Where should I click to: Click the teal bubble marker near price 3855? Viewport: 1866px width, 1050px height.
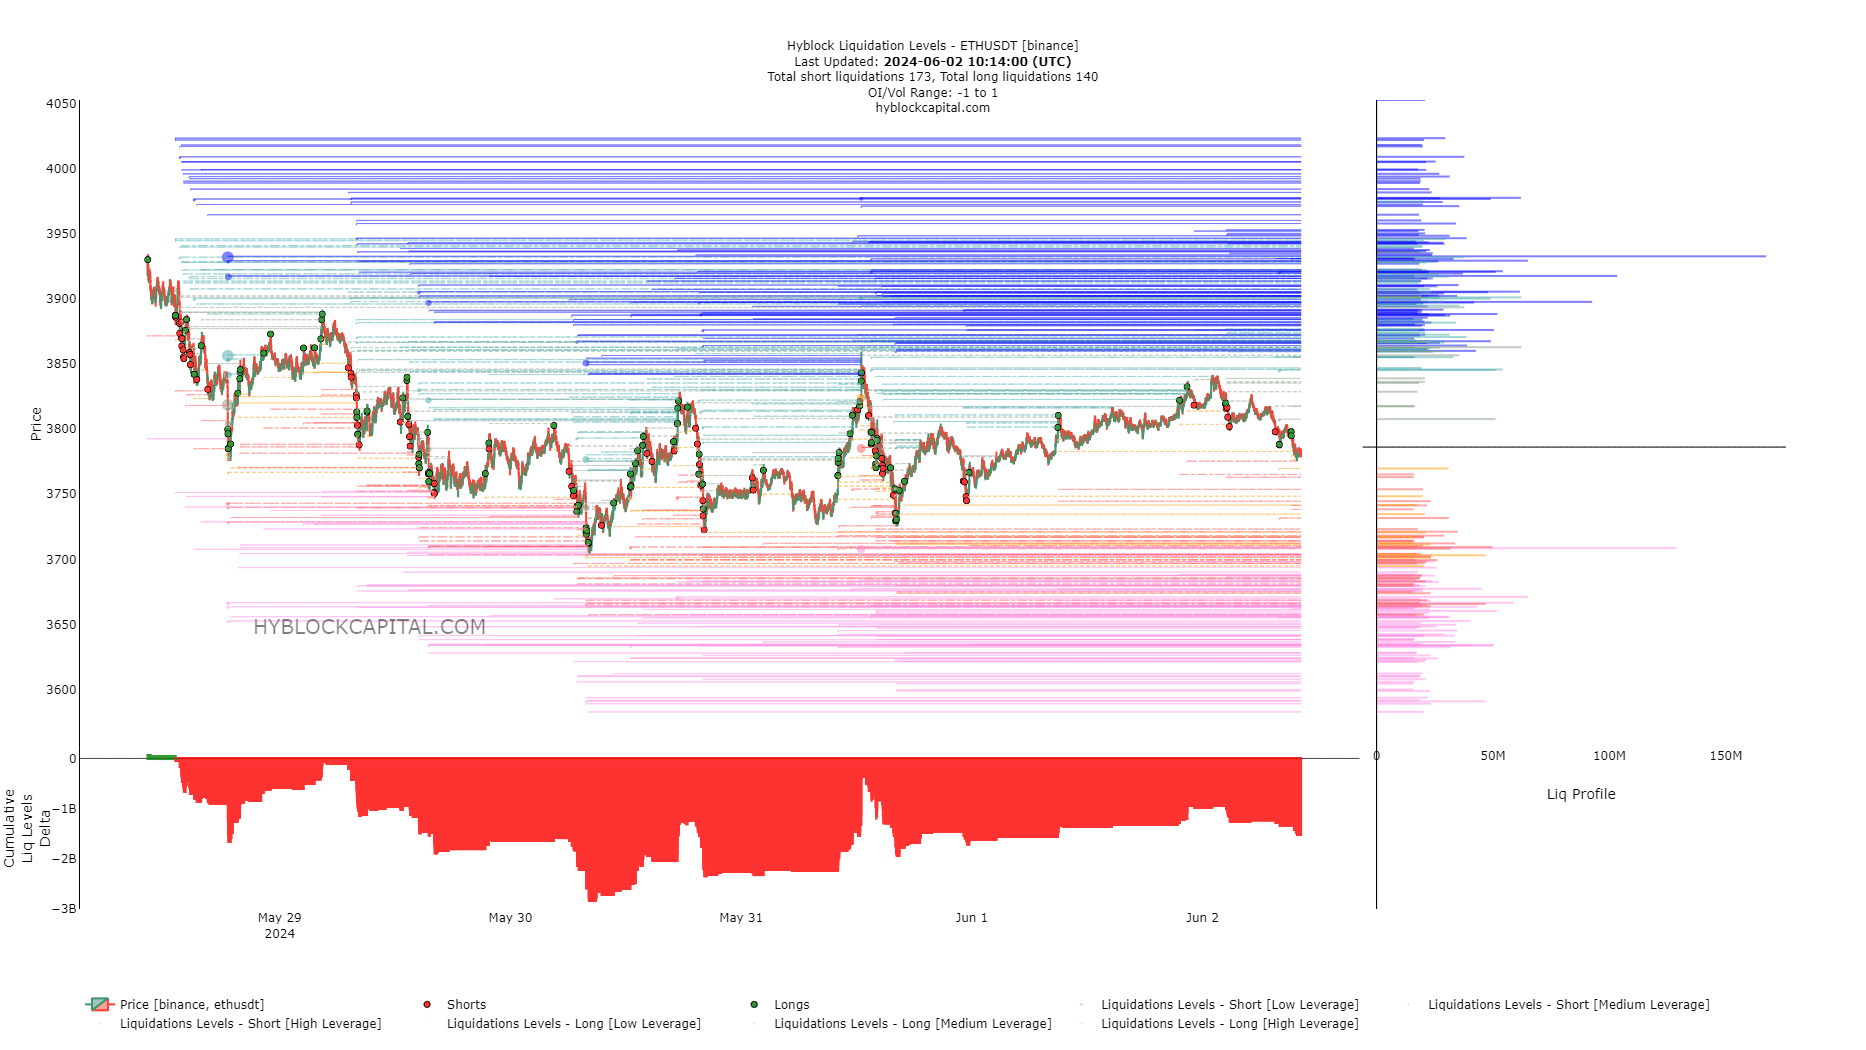pos(228,356)
